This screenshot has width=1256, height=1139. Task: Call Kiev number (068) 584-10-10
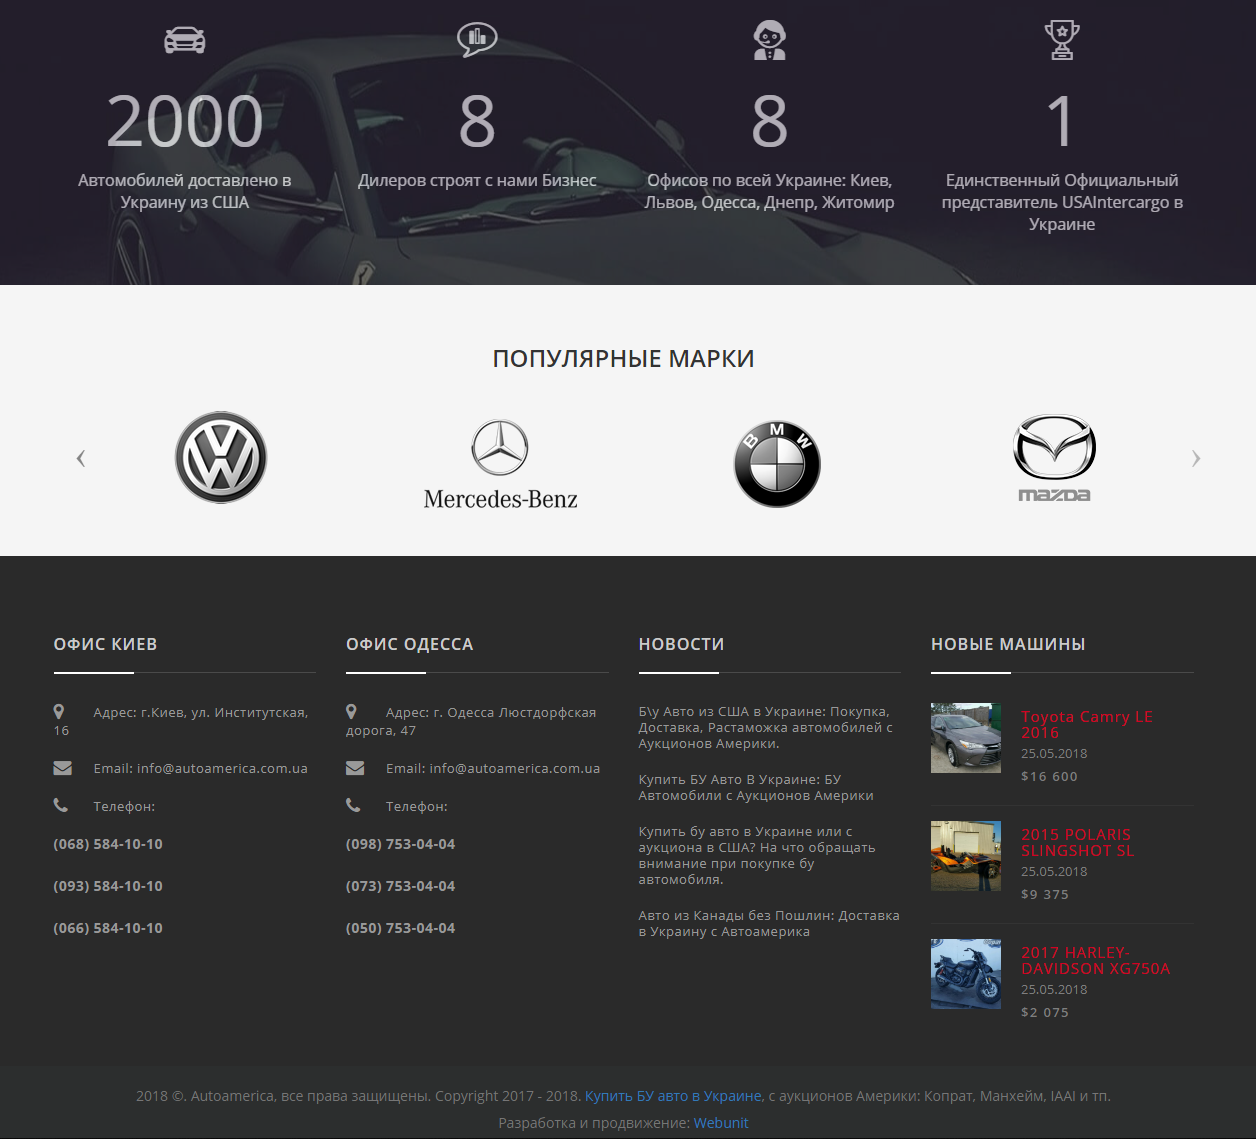[108, 844]
